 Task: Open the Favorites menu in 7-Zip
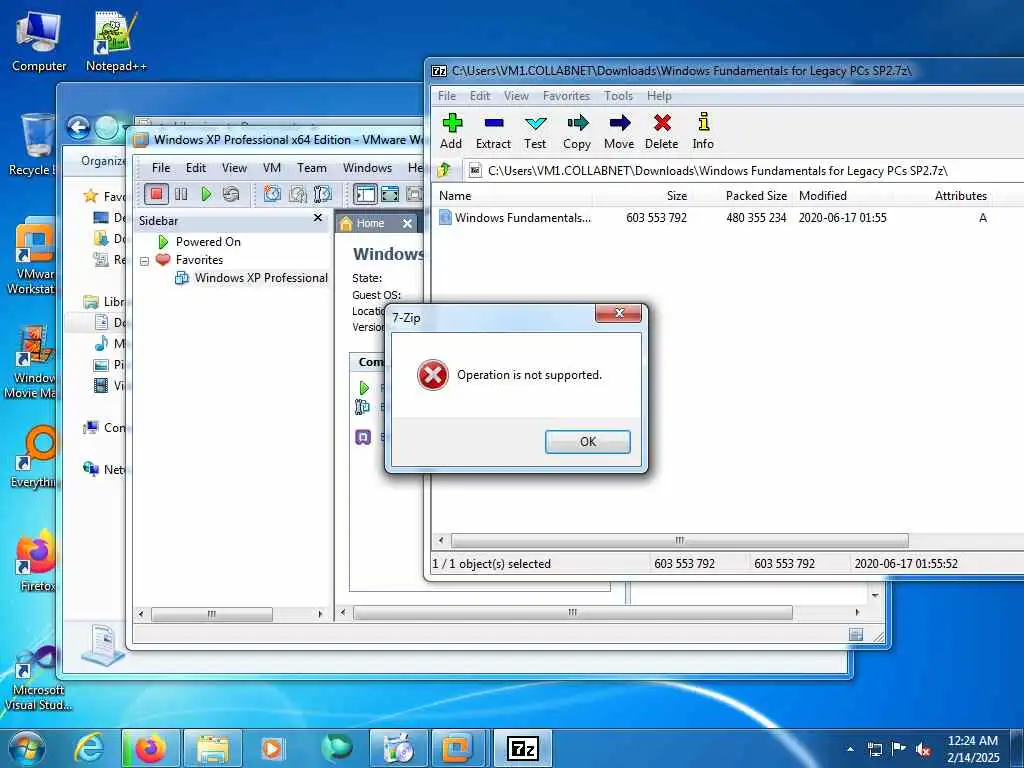pos(566,96)
